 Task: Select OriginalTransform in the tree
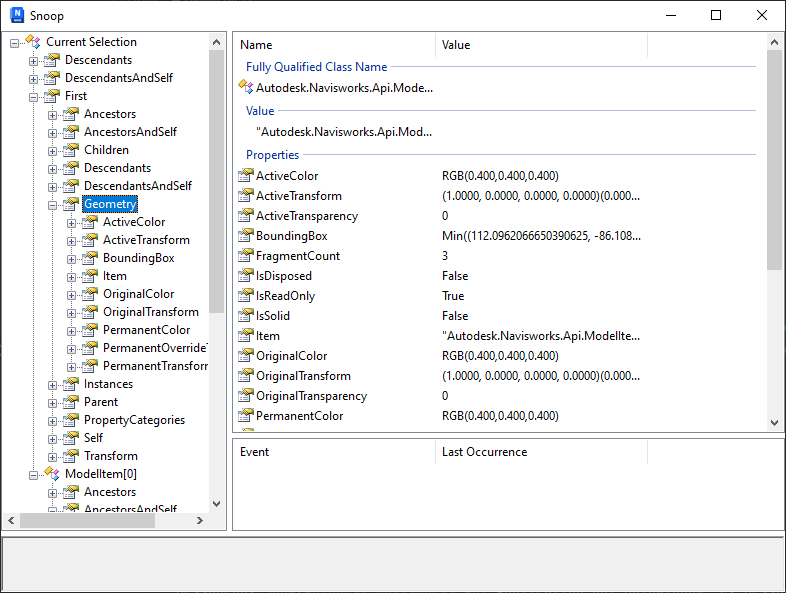[x=151, y=312]
